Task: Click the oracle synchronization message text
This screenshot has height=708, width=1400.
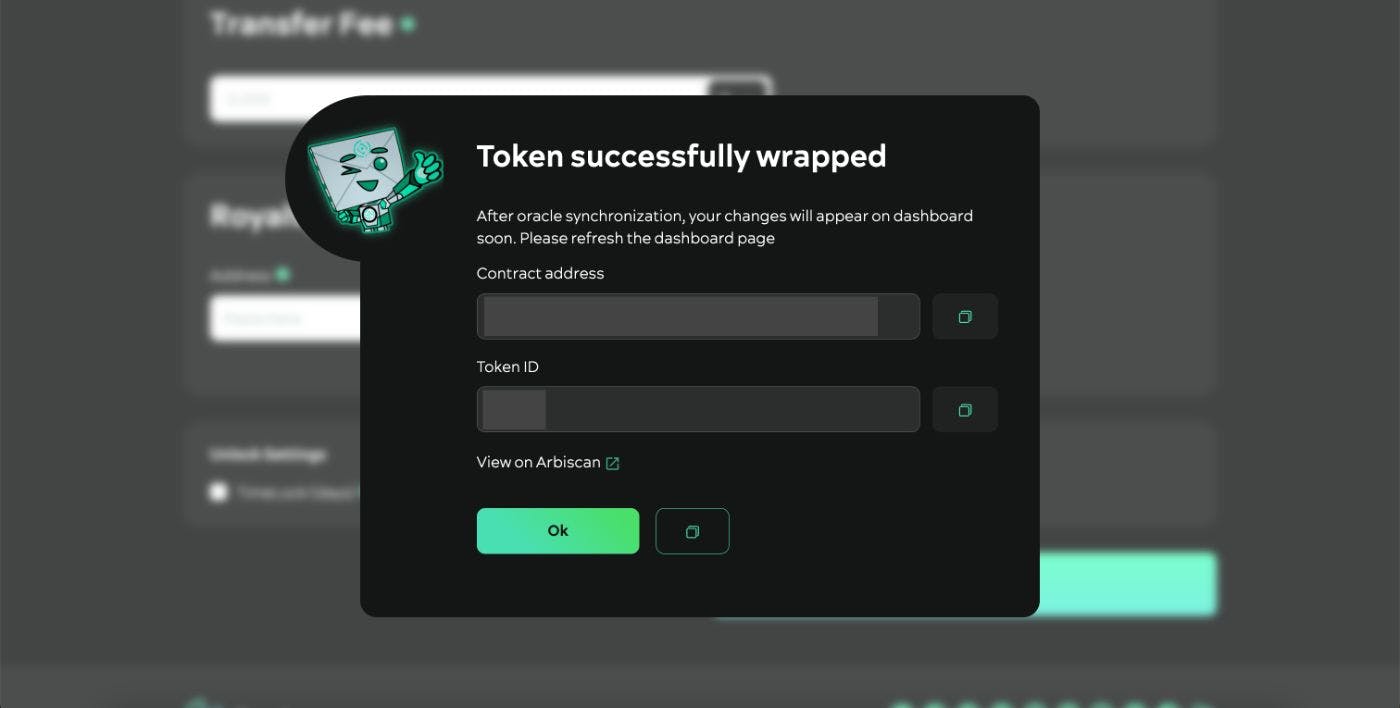Action: click(x=724, y=227)
